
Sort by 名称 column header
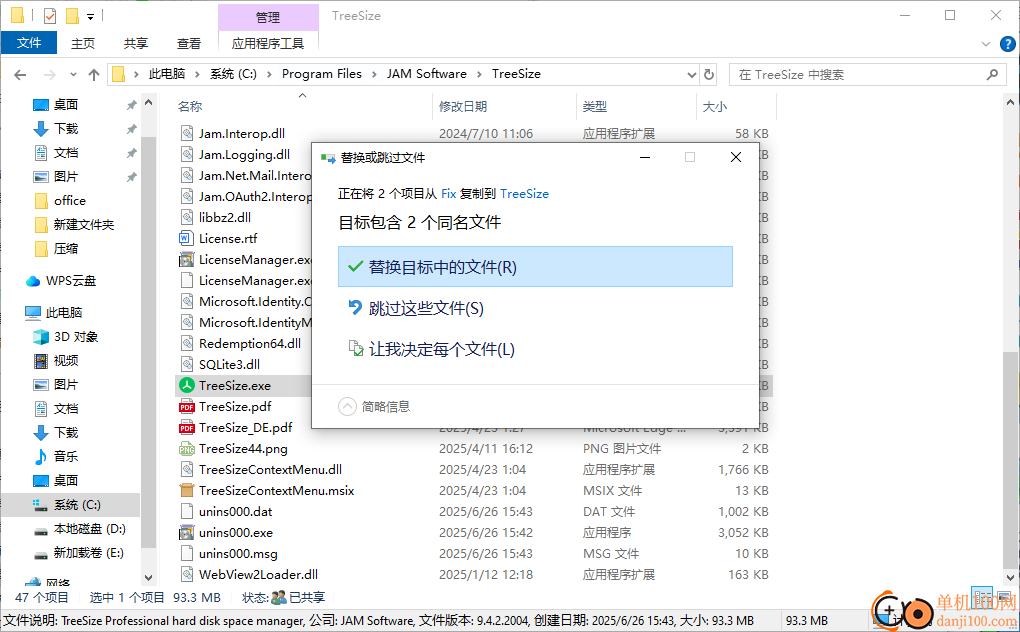click(x=190, y=107)
